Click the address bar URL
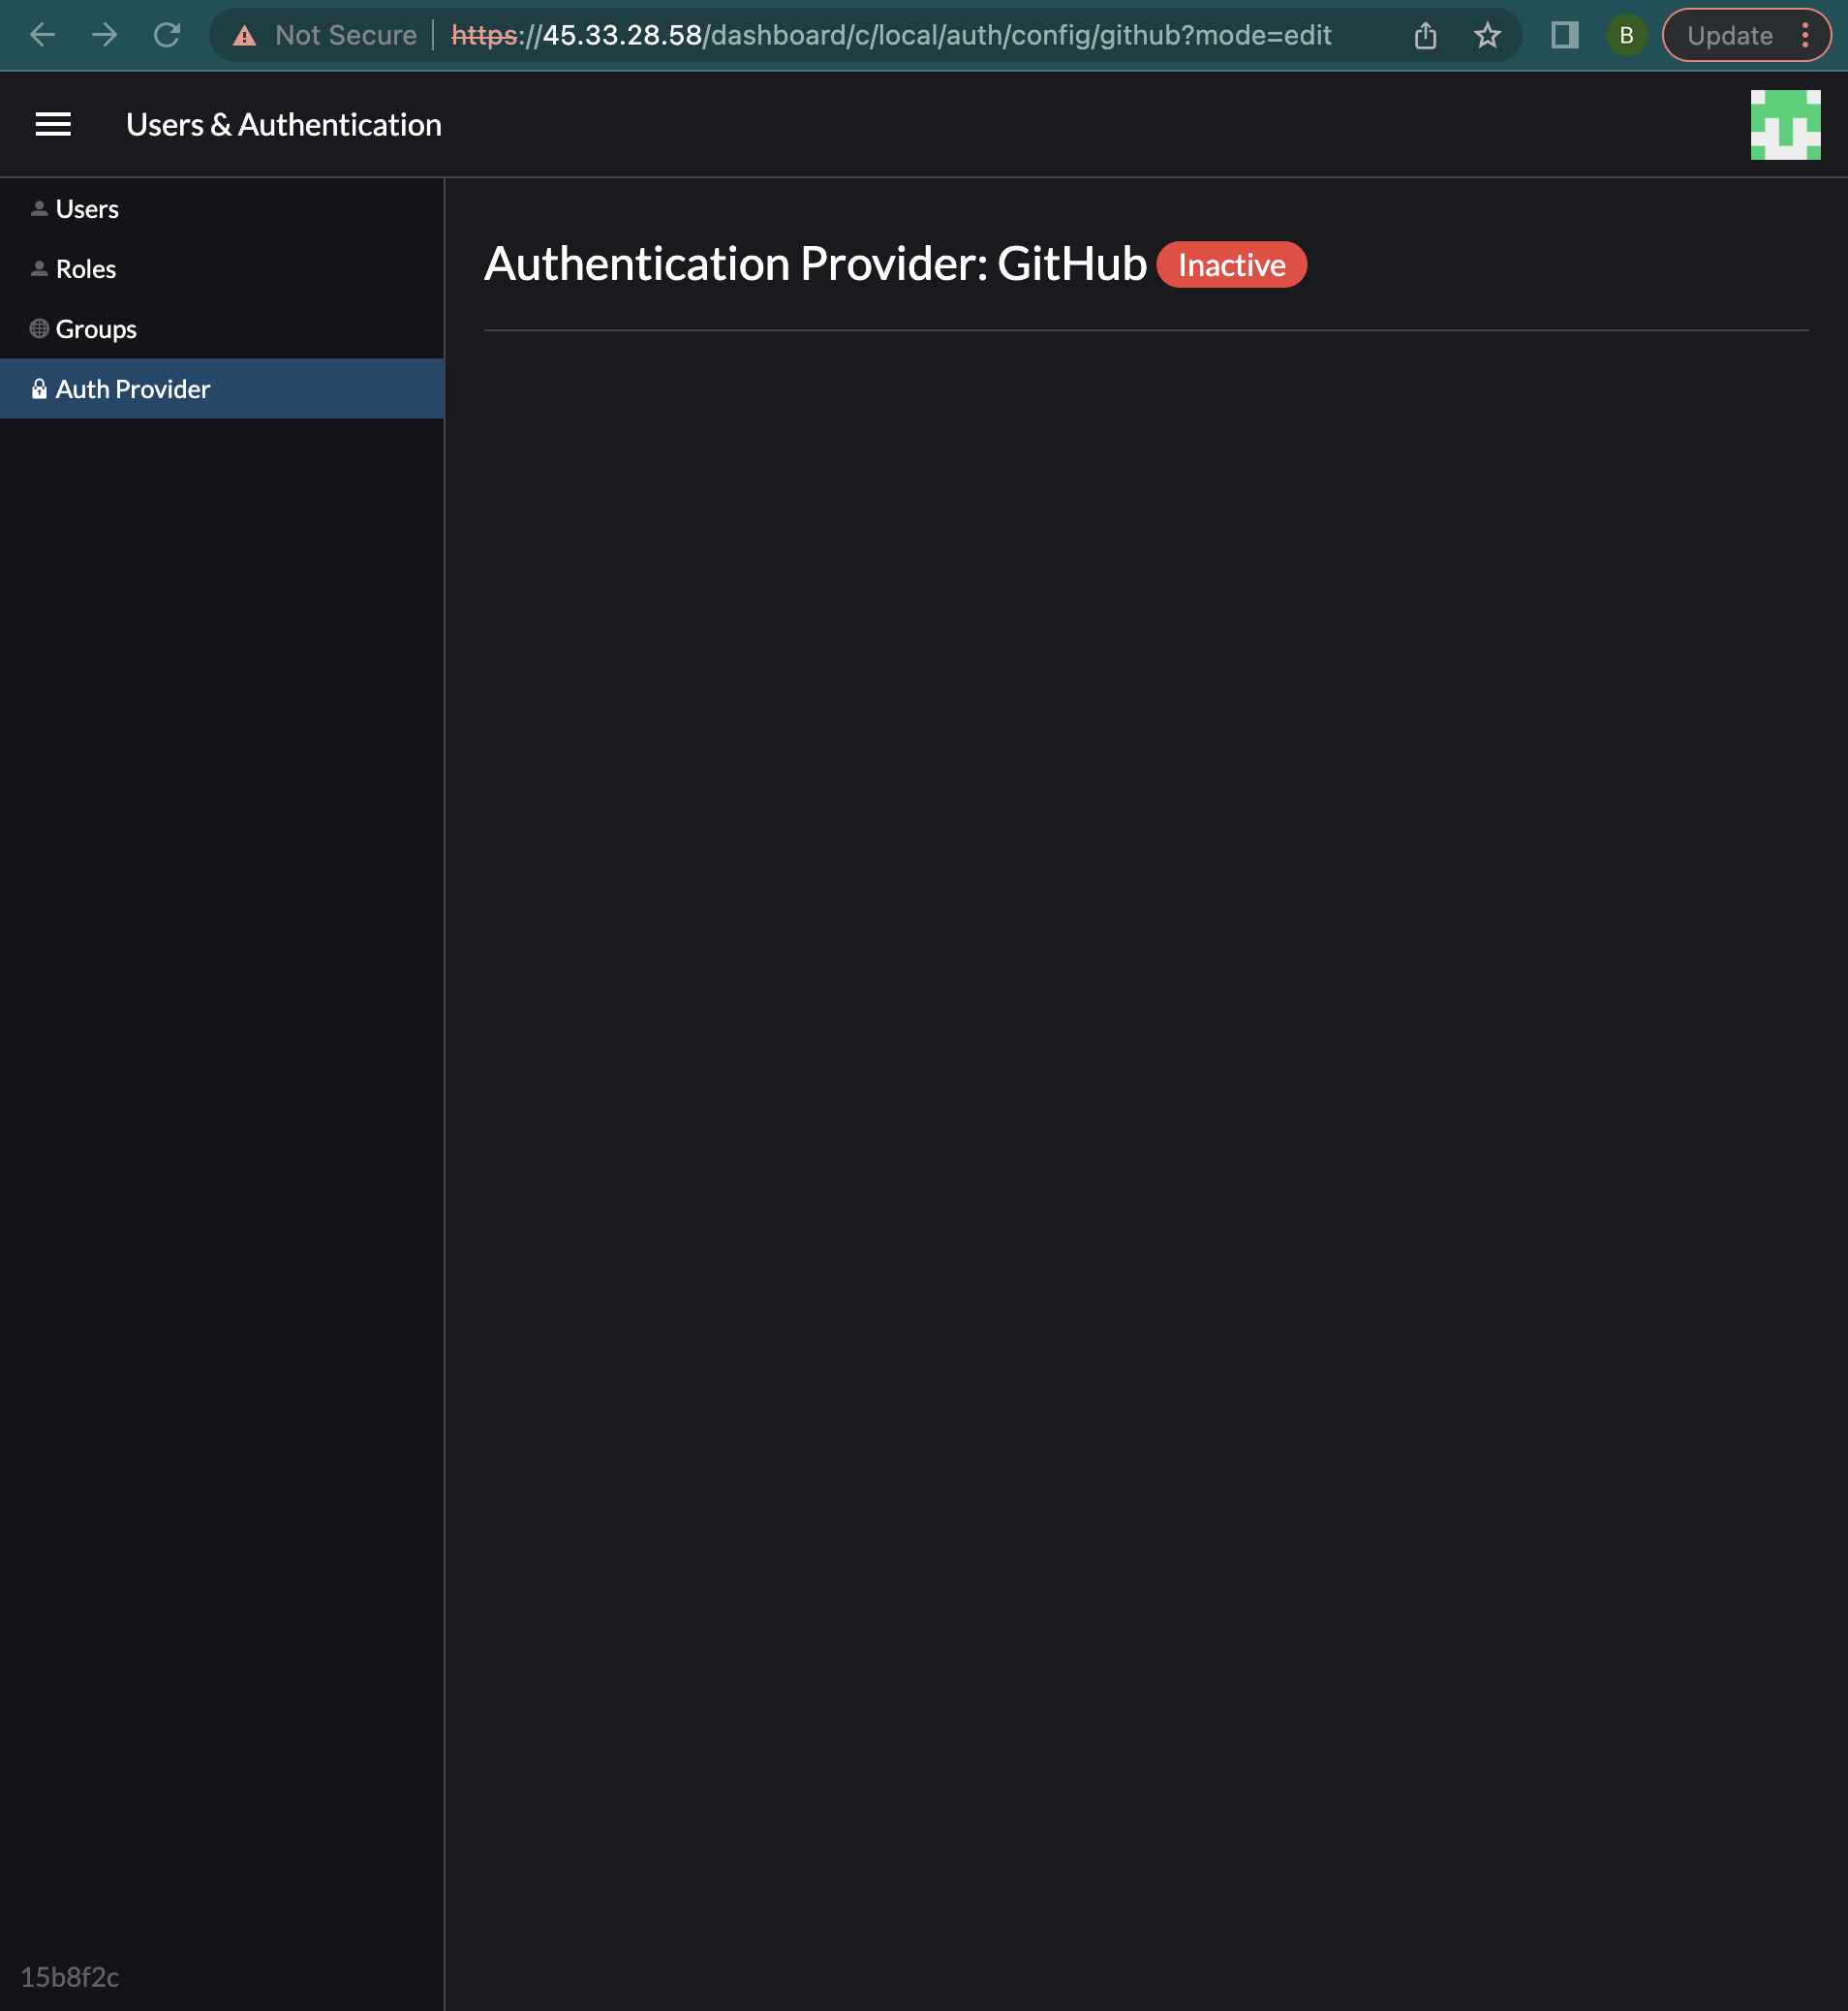Viewport: 1848px width, 2011px height. point(890,35)
